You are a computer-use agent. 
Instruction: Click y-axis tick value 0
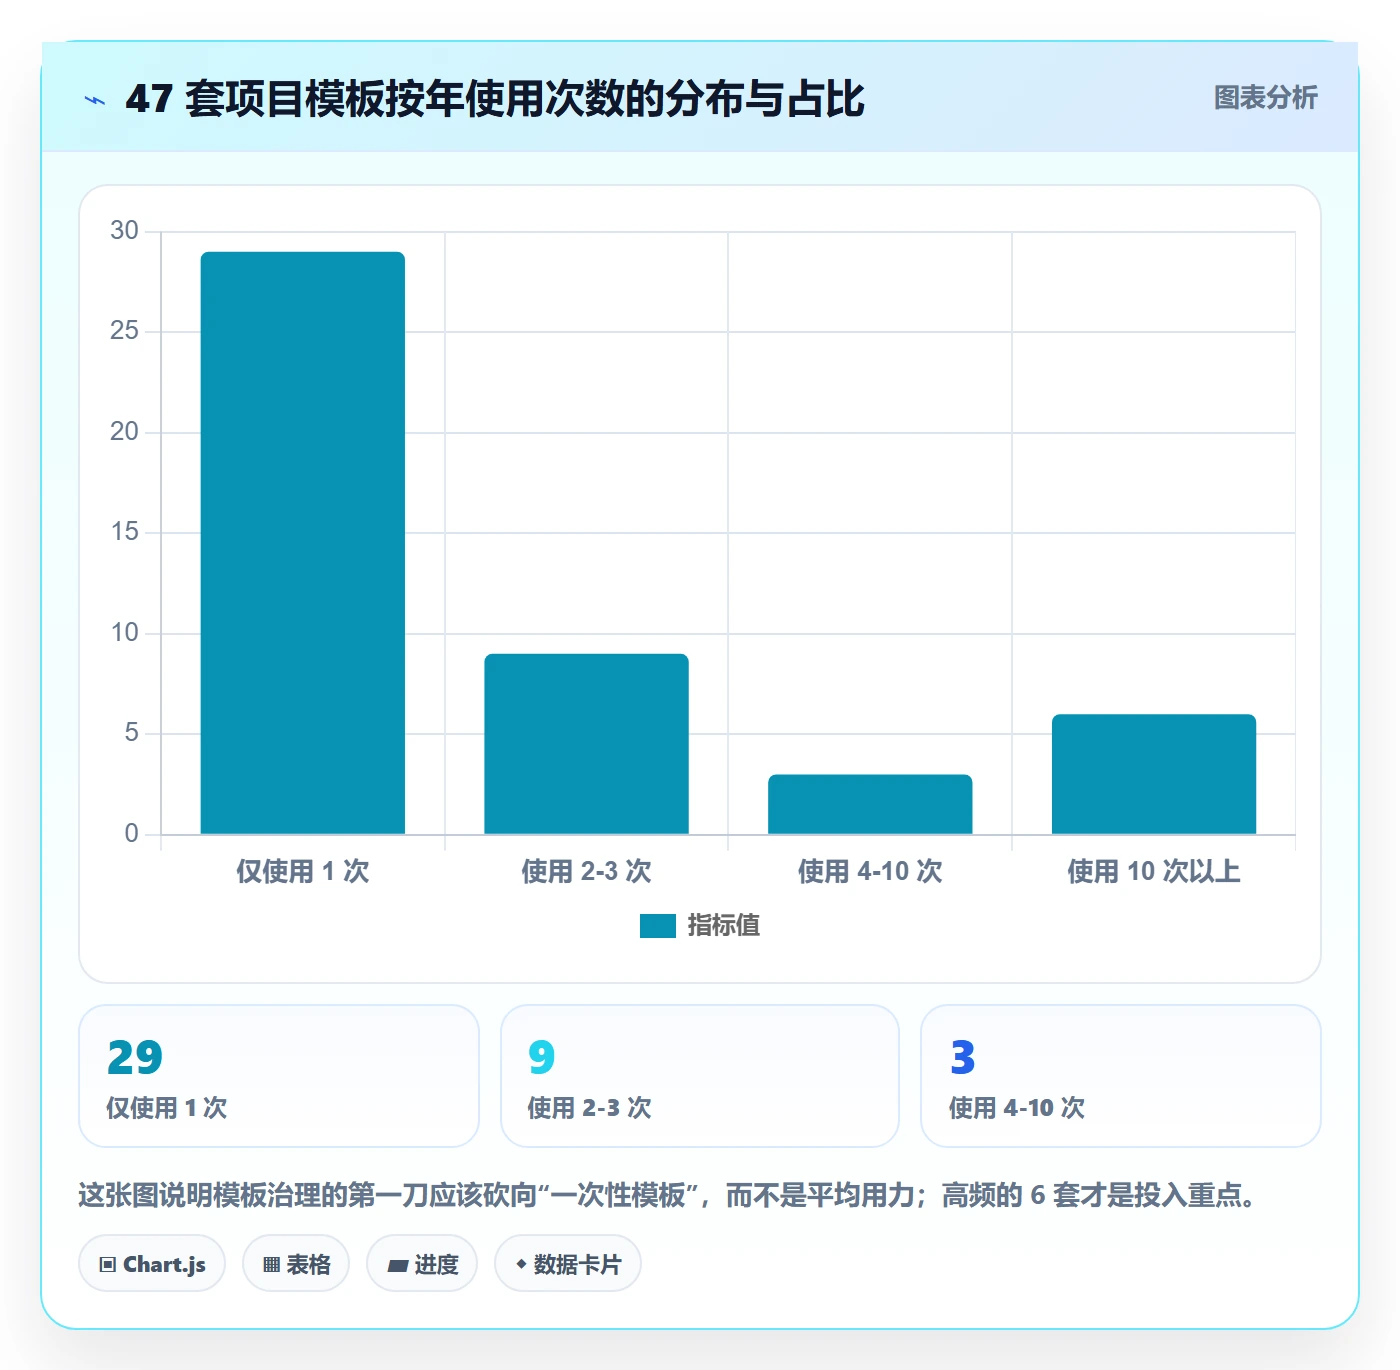pos(131,833)
